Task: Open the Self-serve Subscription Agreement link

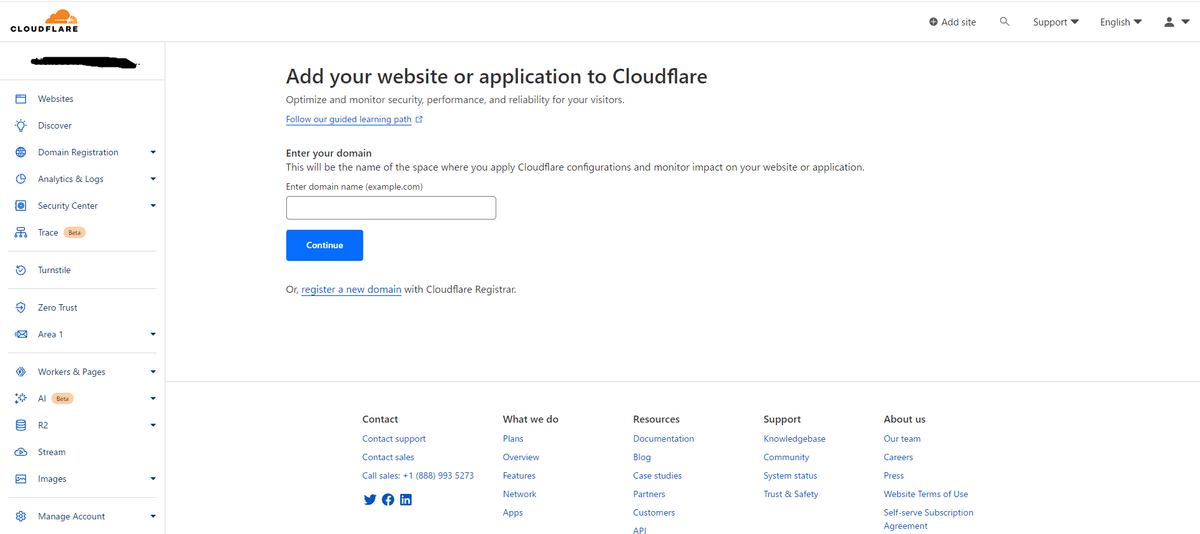Action: [929, 519]
